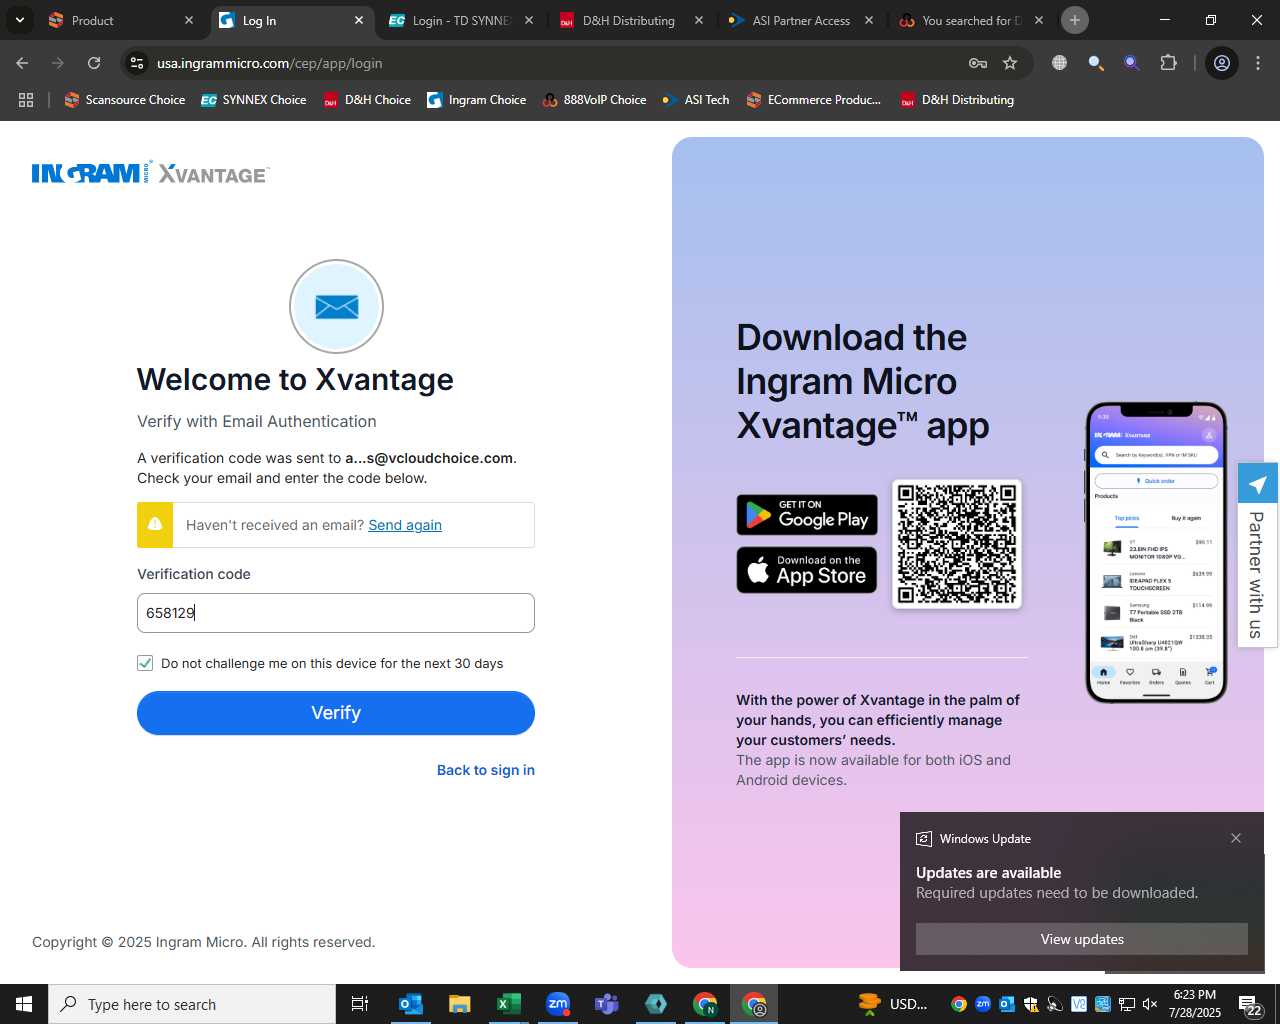Open File Explorer from the taskbar
The height and width of the screenshot is (1024, 1280).
click(x=459, y=1004)
